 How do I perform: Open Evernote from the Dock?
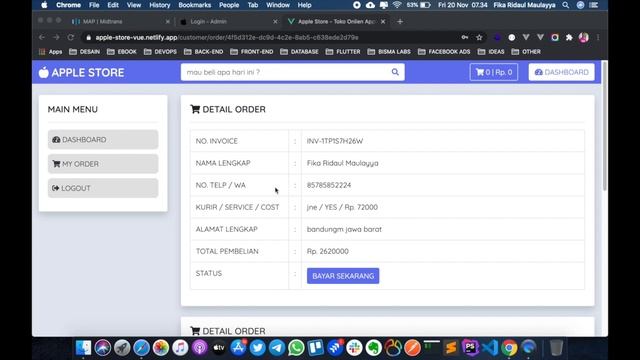(373, 348)
